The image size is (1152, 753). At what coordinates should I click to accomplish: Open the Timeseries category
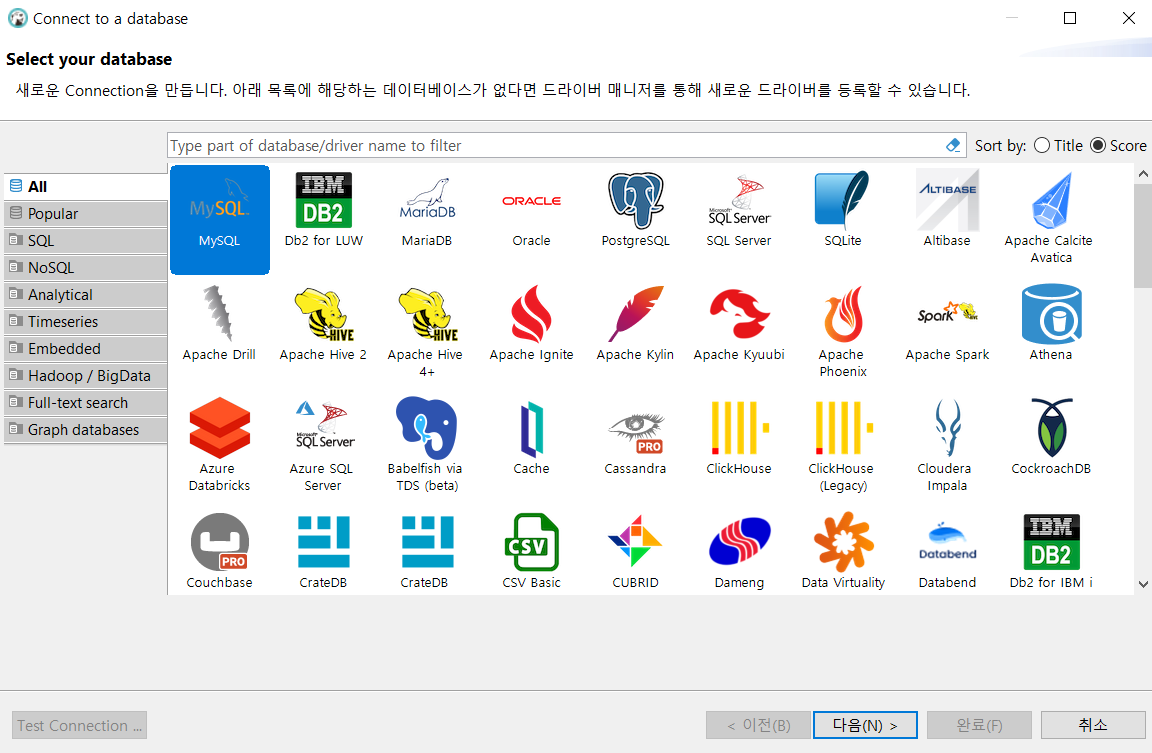pos(86,322)
